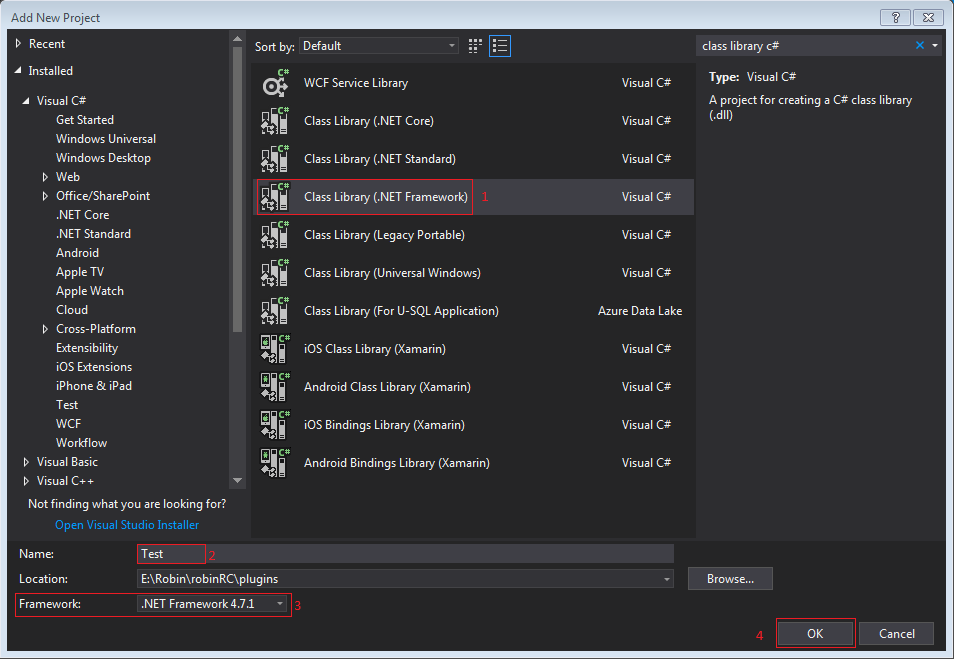The height and width of the screenshot is (659, 954).
Task: Click 'Azure Data Lake' type label
Action: (x=639, y=311)
